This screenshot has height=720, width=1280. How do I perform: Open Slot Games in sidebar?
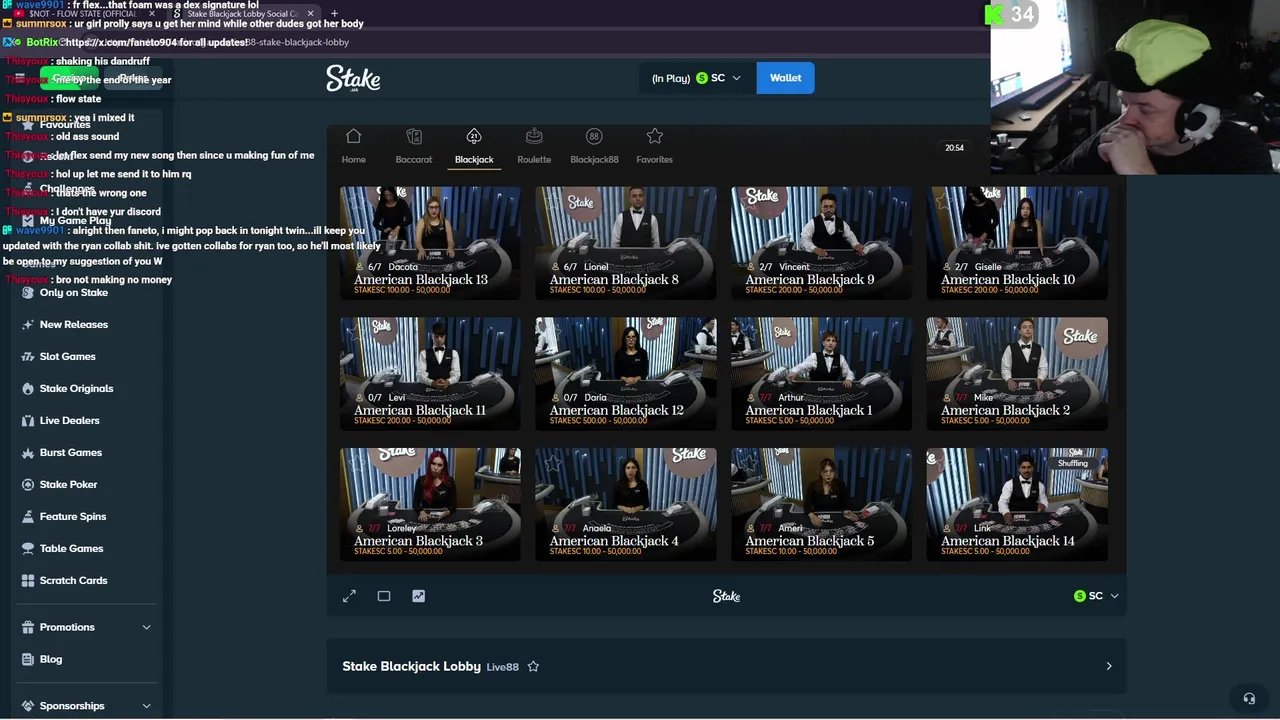[x=66, y=357]
